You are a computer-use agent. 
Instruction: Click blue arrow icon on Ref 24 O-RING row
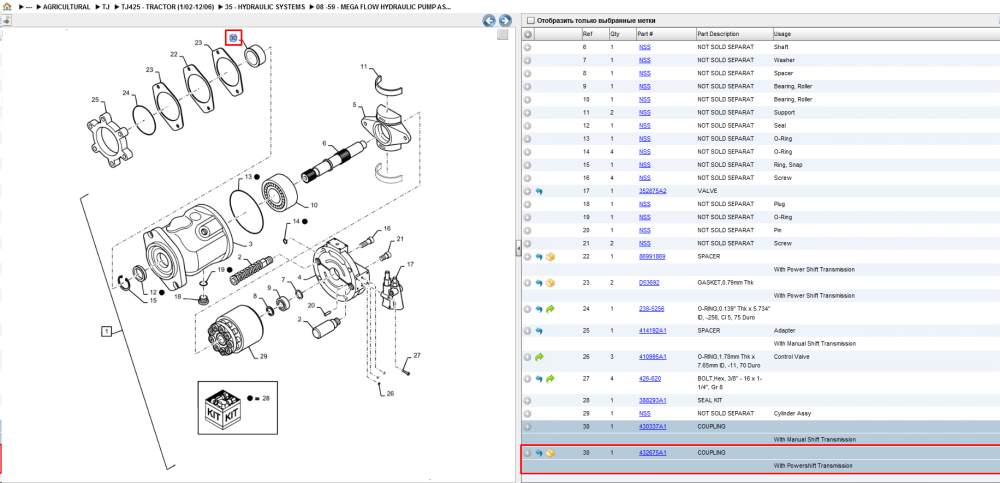[538, 309]
